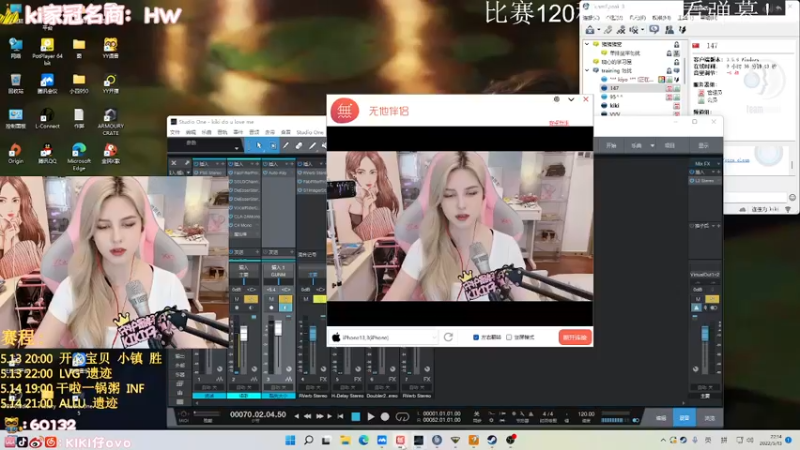Toggle the loop button in Studio One transport
Screen dimensions: 800x450
[403, 417]
